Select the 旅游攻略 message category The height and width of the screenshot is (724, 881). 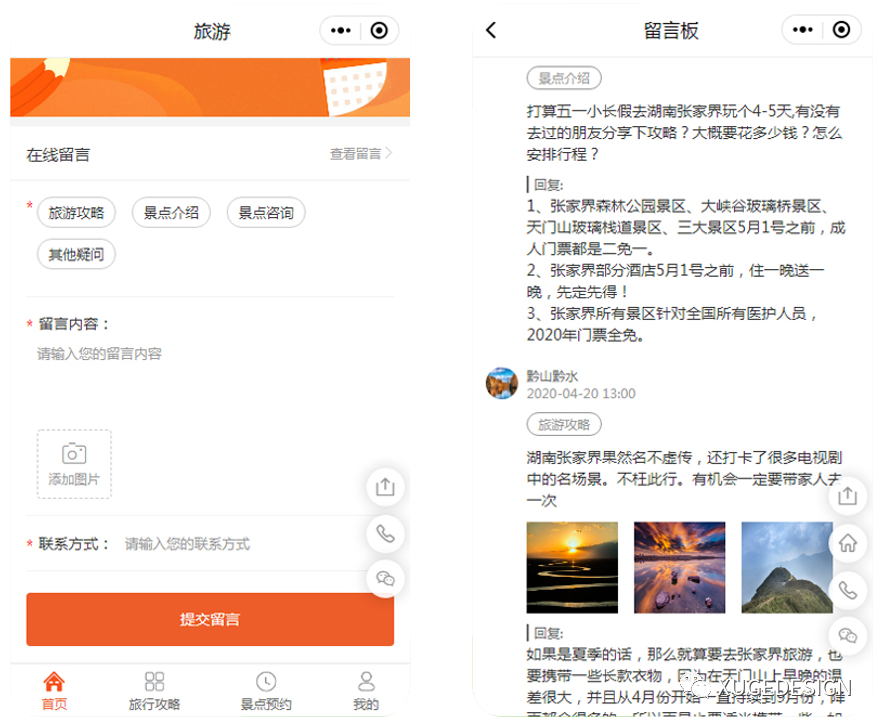(x=76, y=213)
